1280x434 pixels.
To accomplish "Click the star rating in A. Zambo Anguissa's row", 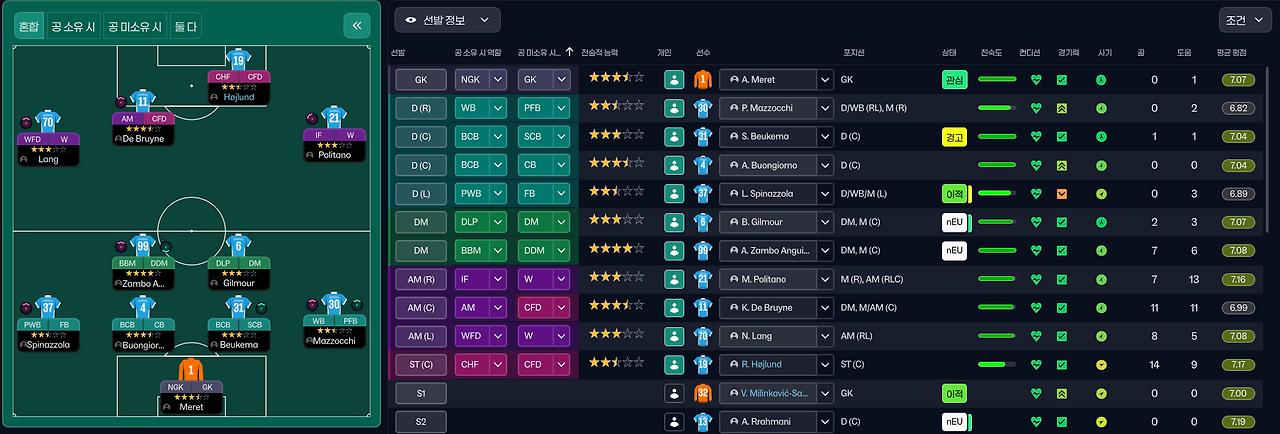I will coord(616,248).
